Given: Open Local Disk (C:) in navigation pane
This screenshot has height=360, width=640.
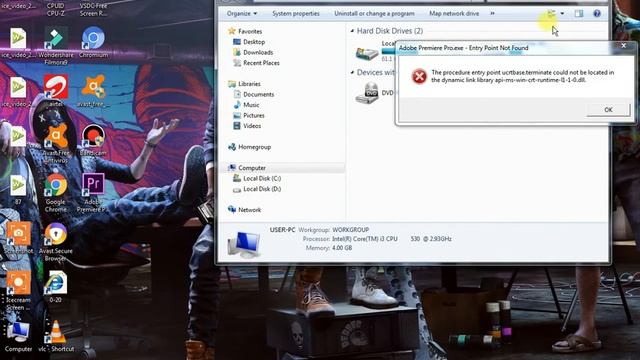Looking at the screenshot, I should click(256, 178).
